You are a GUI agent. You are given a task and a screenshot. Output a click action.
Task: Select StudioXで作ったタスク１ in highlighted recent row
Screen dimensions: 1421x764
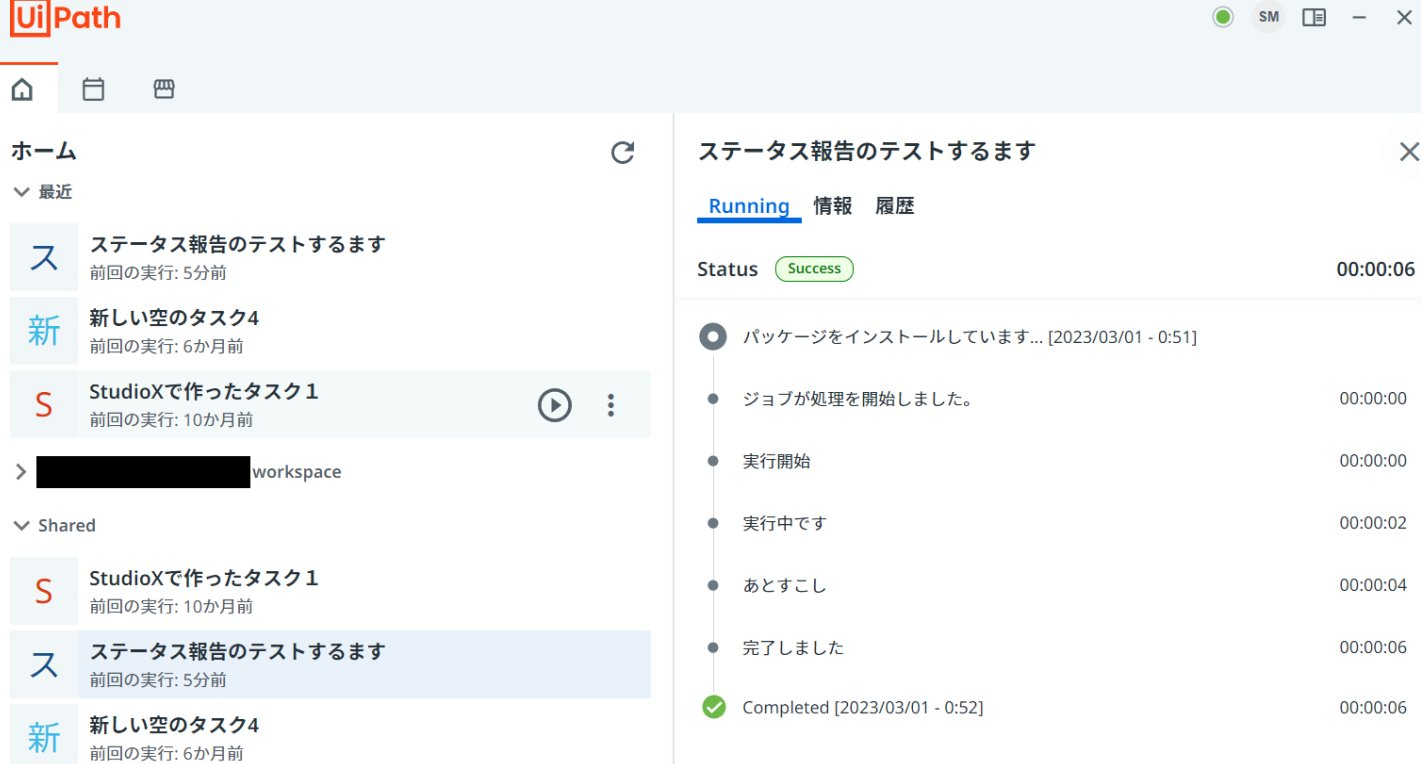[x=330, y=405]
